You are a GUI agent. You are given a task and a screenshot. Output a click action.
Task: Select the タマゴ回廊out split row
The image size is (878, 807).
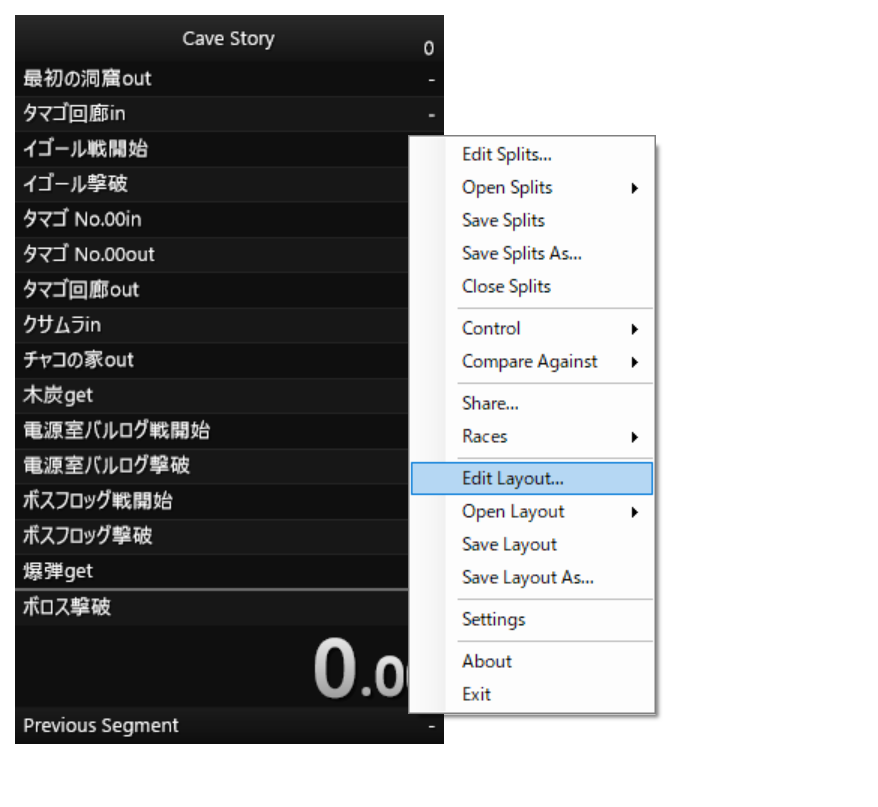212,290
